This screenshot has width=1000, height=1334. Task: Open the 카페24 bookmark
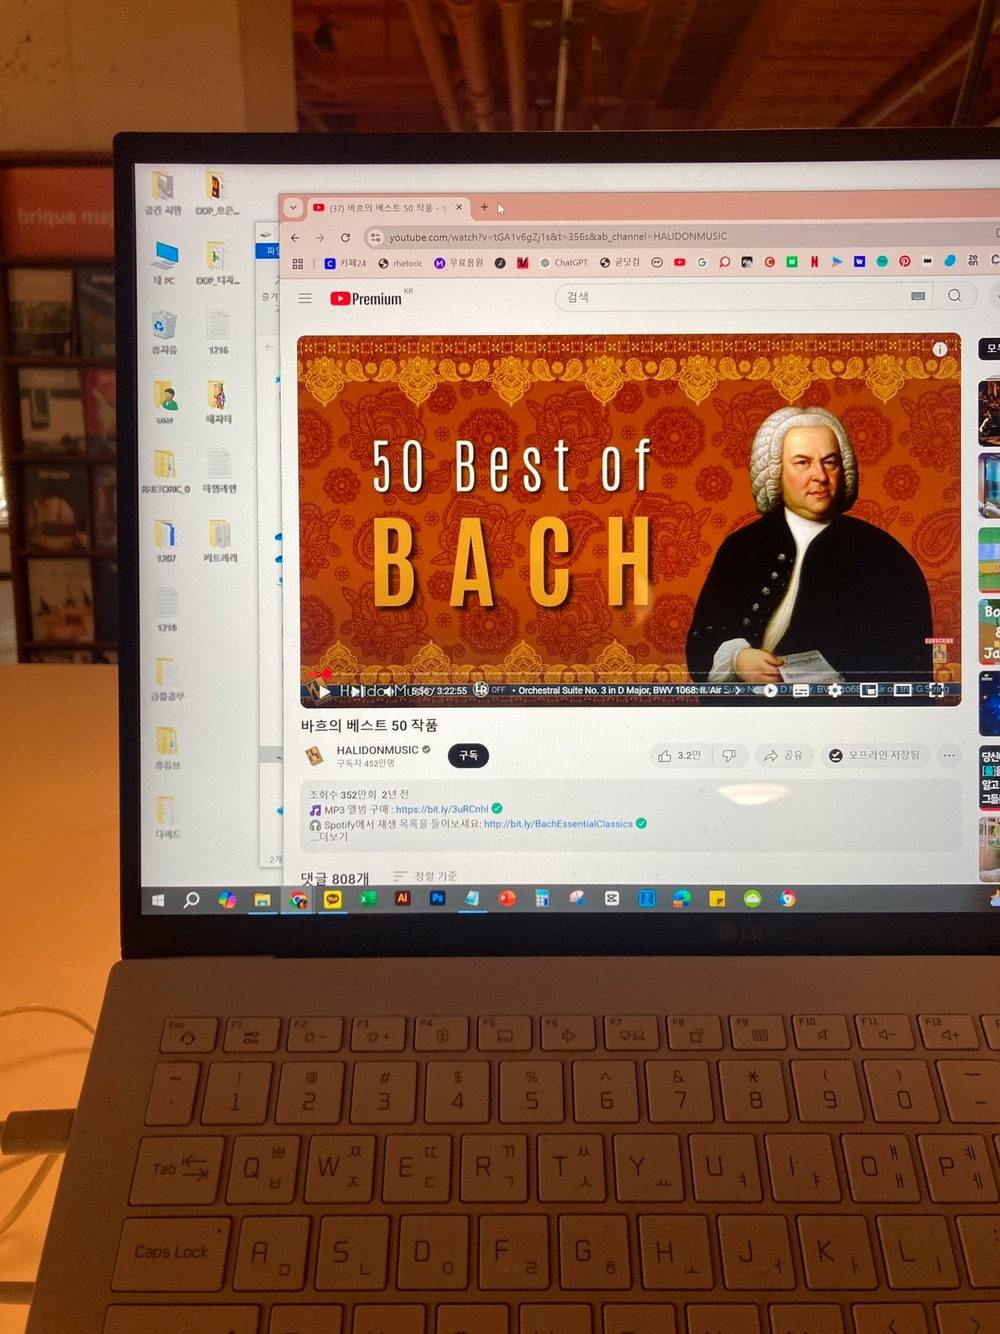pos(345,263)
